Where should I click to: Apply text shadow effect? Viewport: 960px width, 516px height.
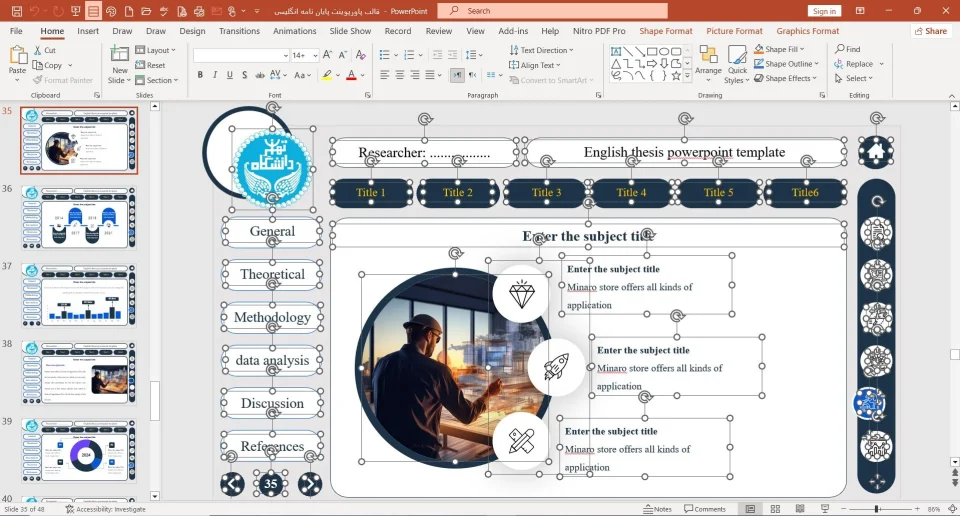[244, 75]
